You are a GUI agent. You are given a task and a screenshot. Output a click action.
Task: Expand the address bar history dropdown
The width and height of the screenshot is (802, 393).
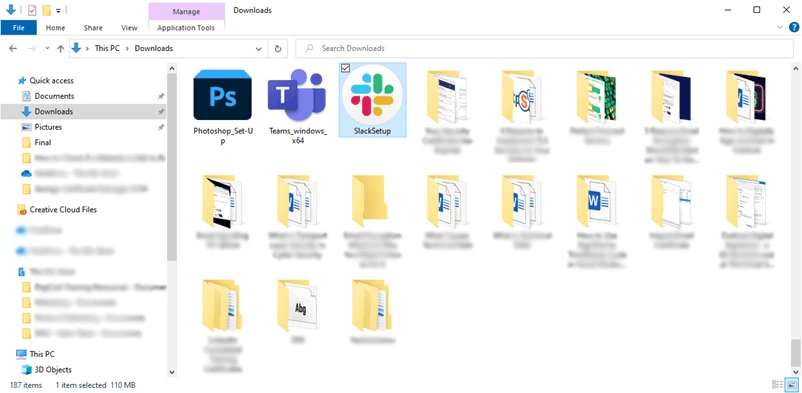pyautogui.click(x=259, y=49)
